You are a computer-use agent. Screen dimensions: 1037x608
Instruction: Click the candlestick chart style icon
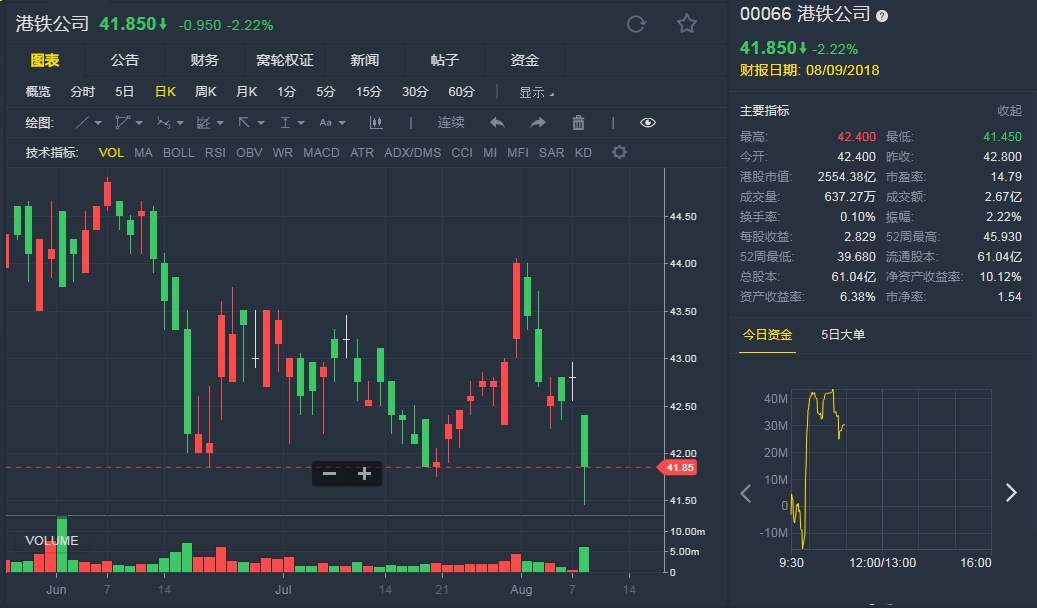376,122
